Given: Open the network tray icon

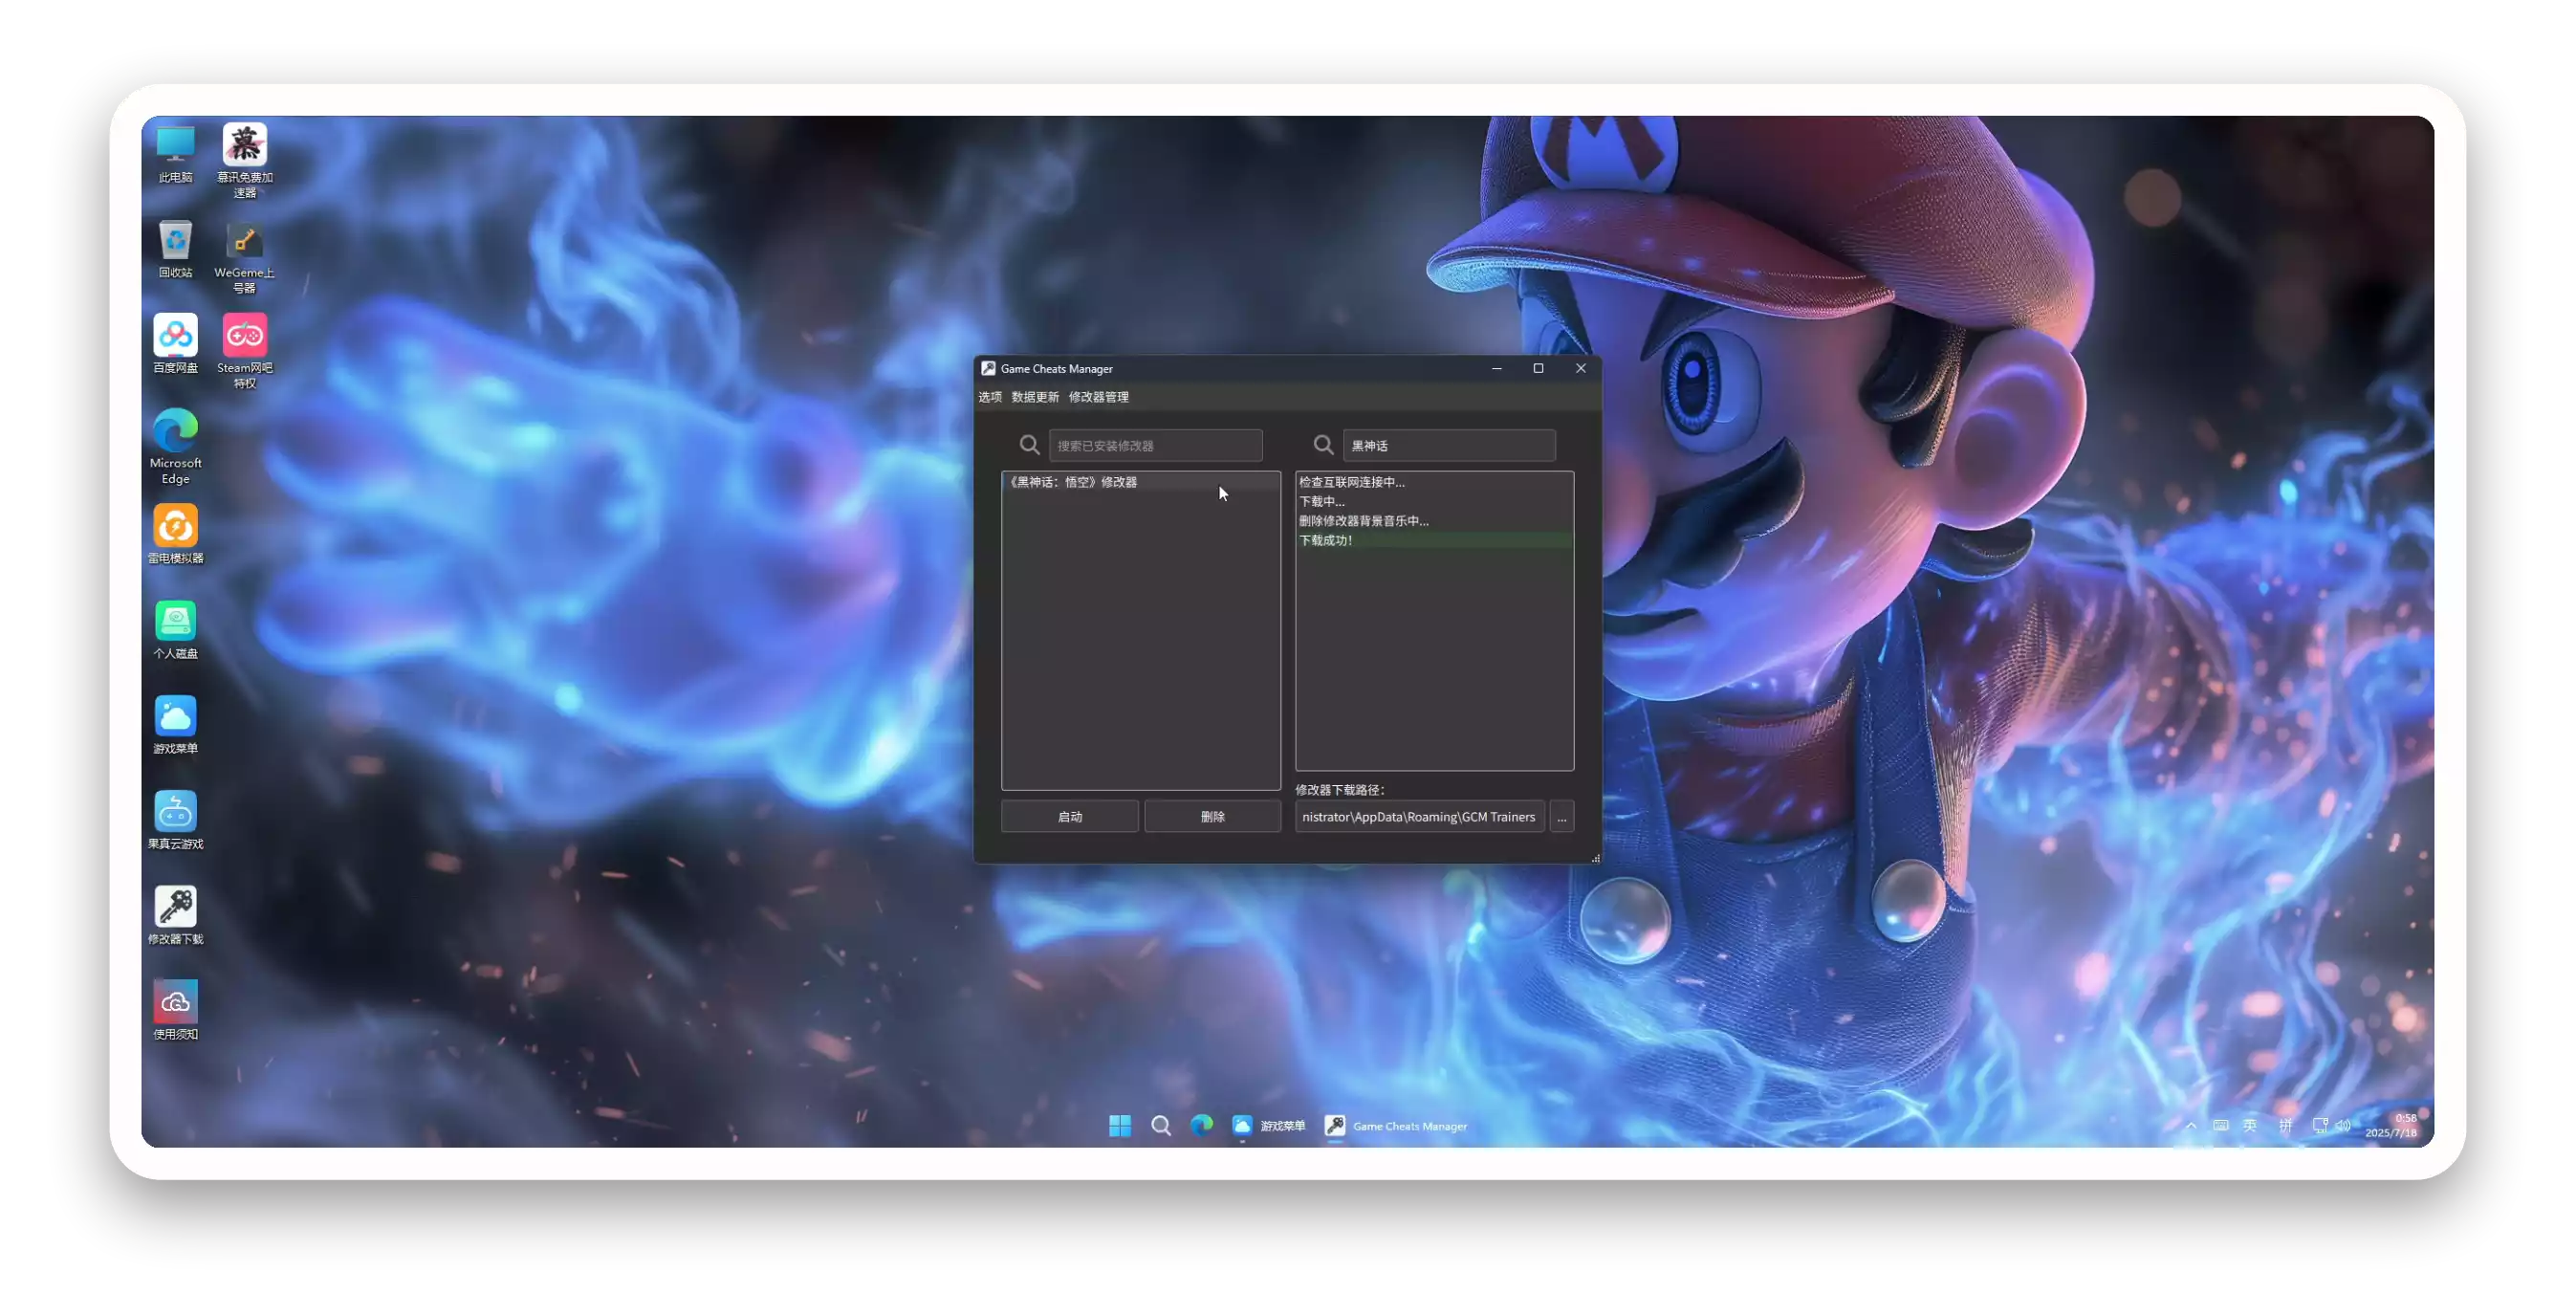Looking at the screenshot, I should pyautogui.click(x=2320, y=1125).
